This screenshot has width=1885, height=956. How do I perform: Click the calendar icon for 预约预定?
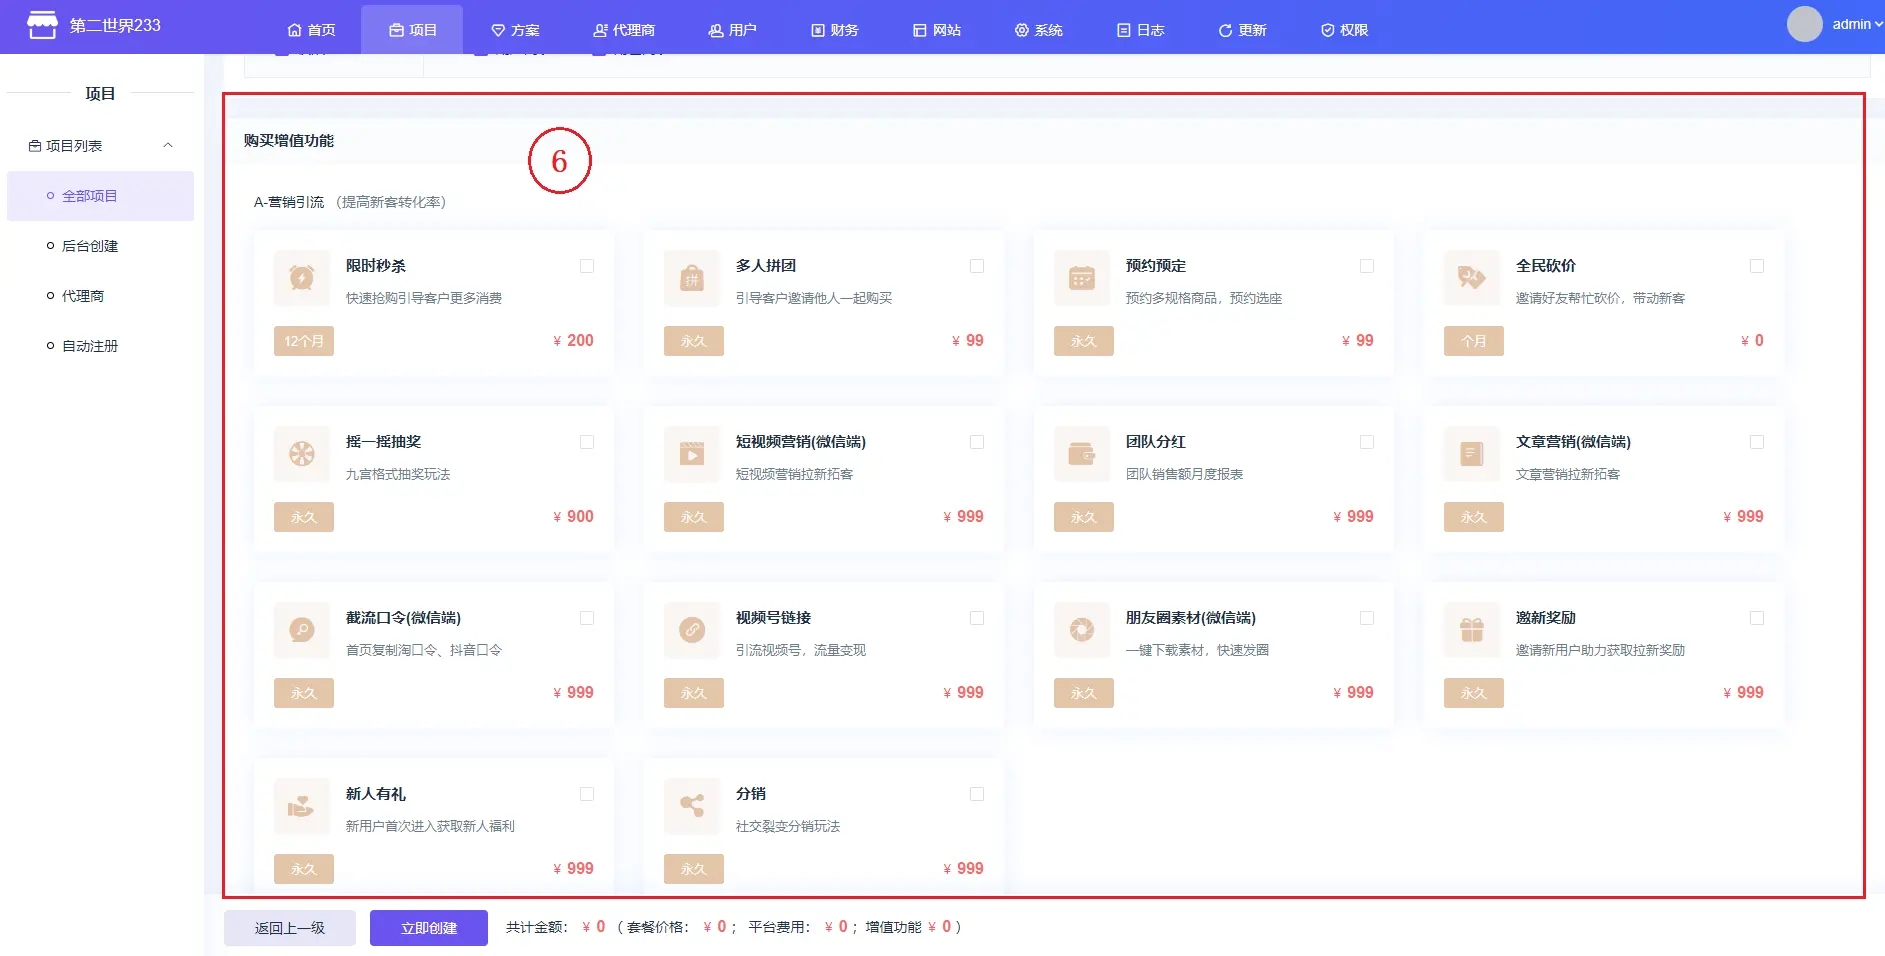1081,278
